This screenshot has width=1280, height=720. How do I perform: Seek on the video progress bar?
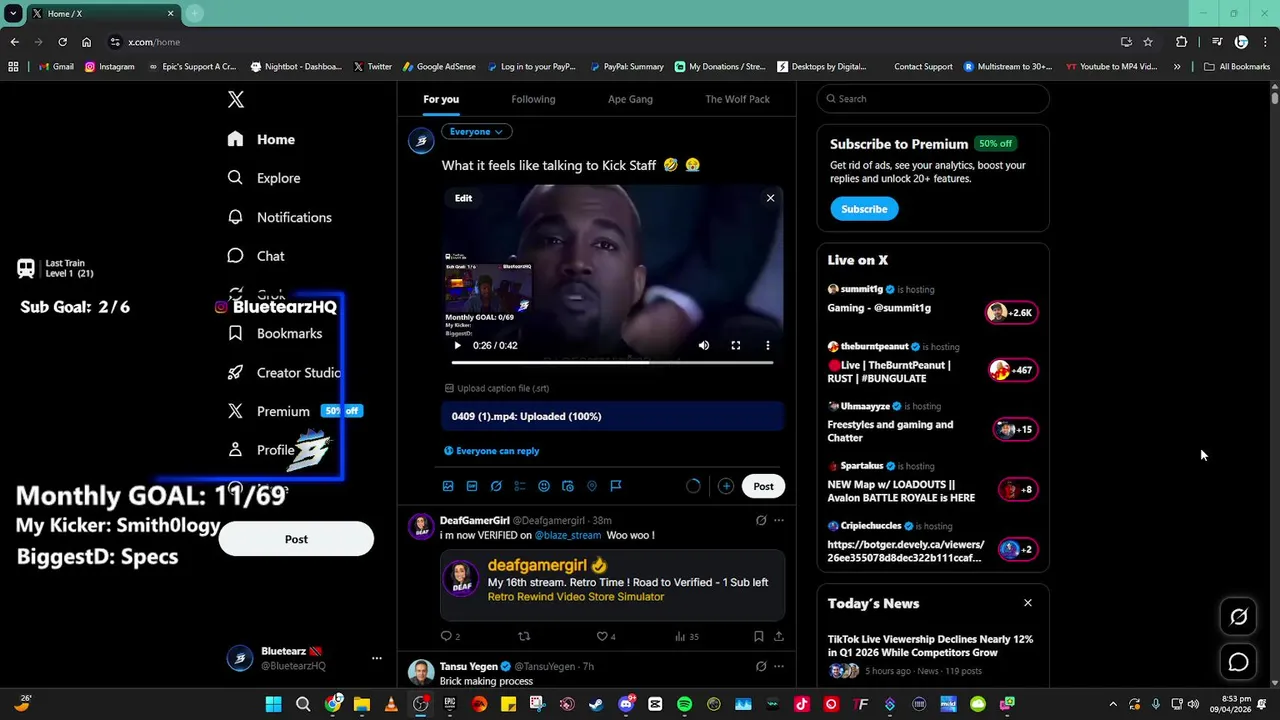click(612, 362)
